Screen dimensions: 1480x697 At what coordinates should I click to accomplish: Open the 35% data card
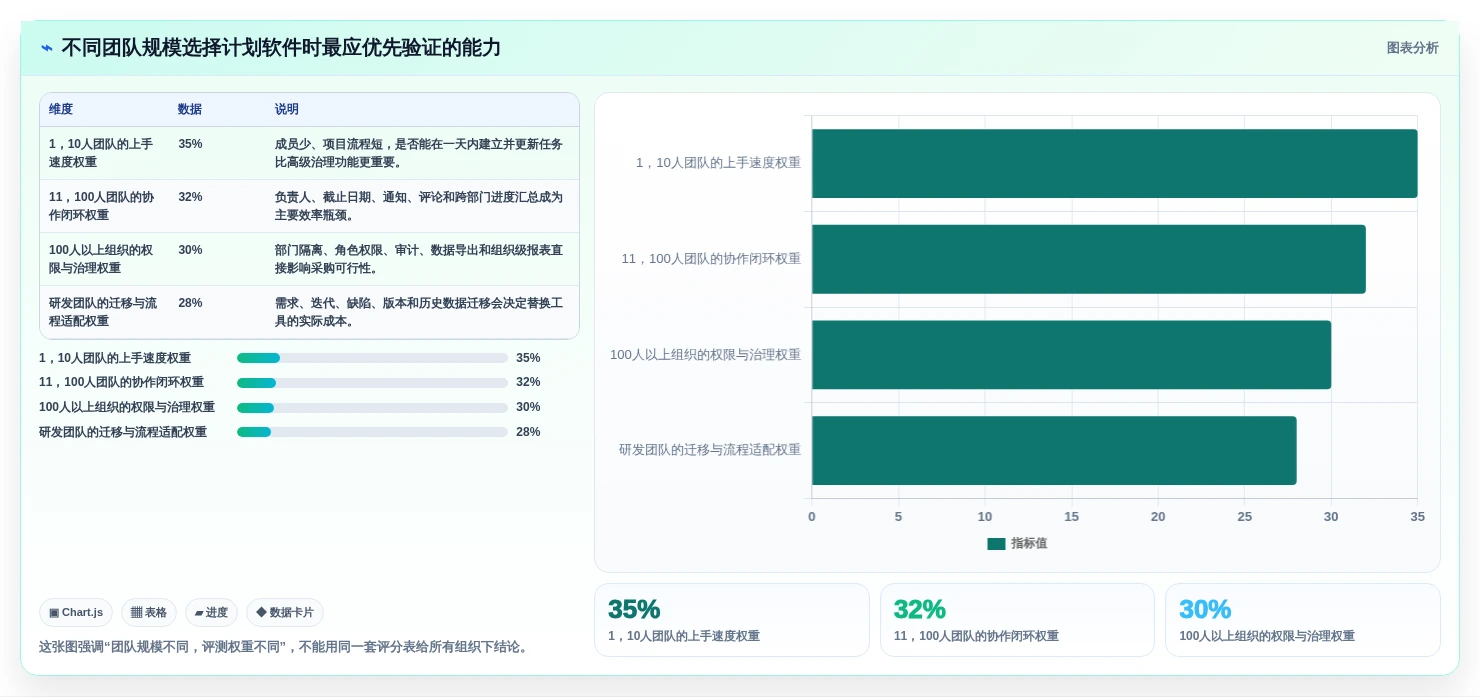732,620
